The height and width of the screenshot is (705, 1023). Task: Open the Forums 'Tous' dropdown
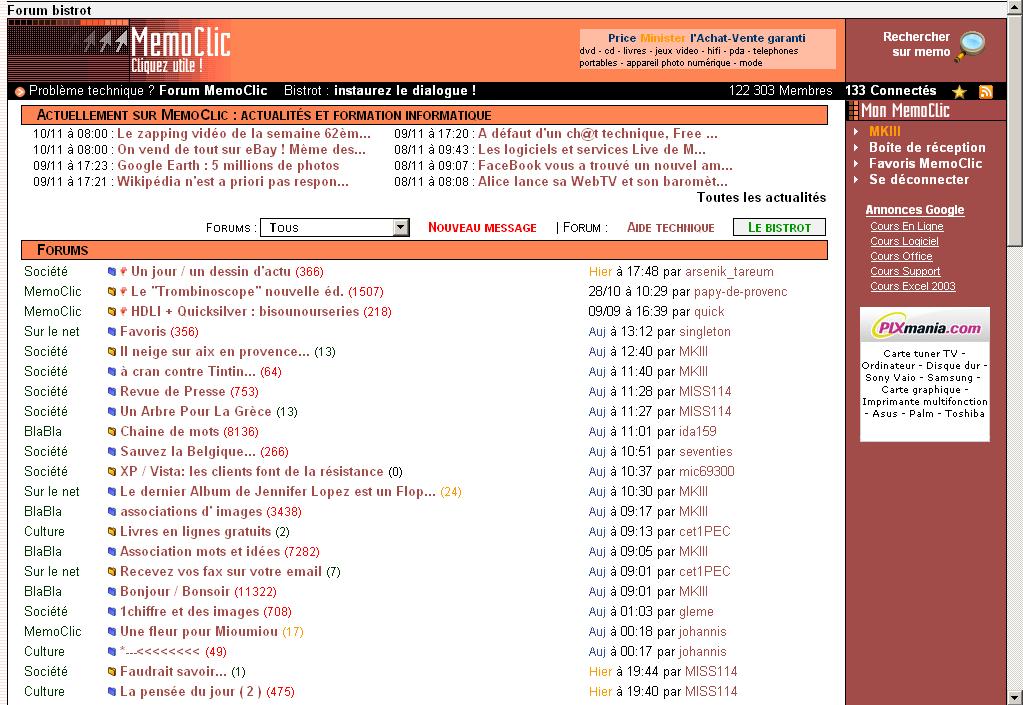pos(335,228)
